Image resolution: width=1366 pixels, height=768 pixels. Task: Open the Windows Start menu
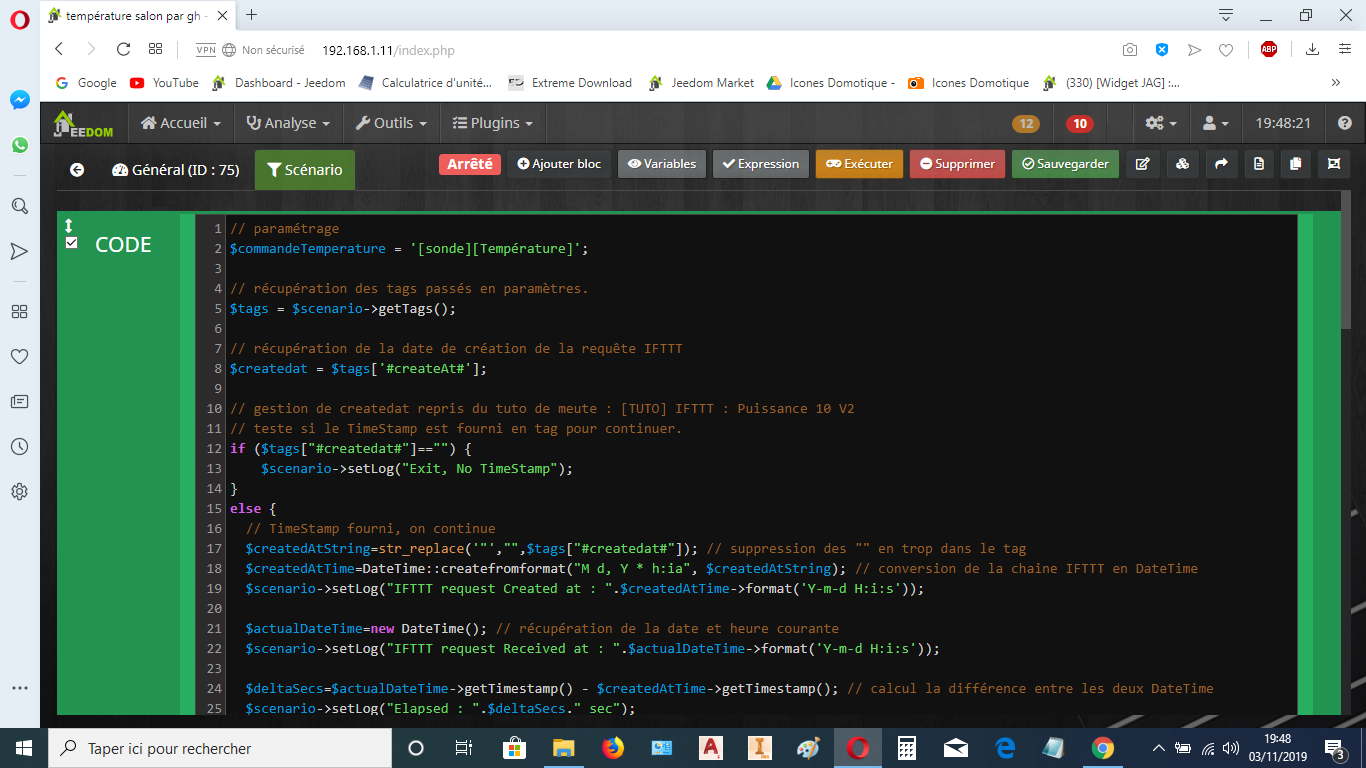coord(24,748)
